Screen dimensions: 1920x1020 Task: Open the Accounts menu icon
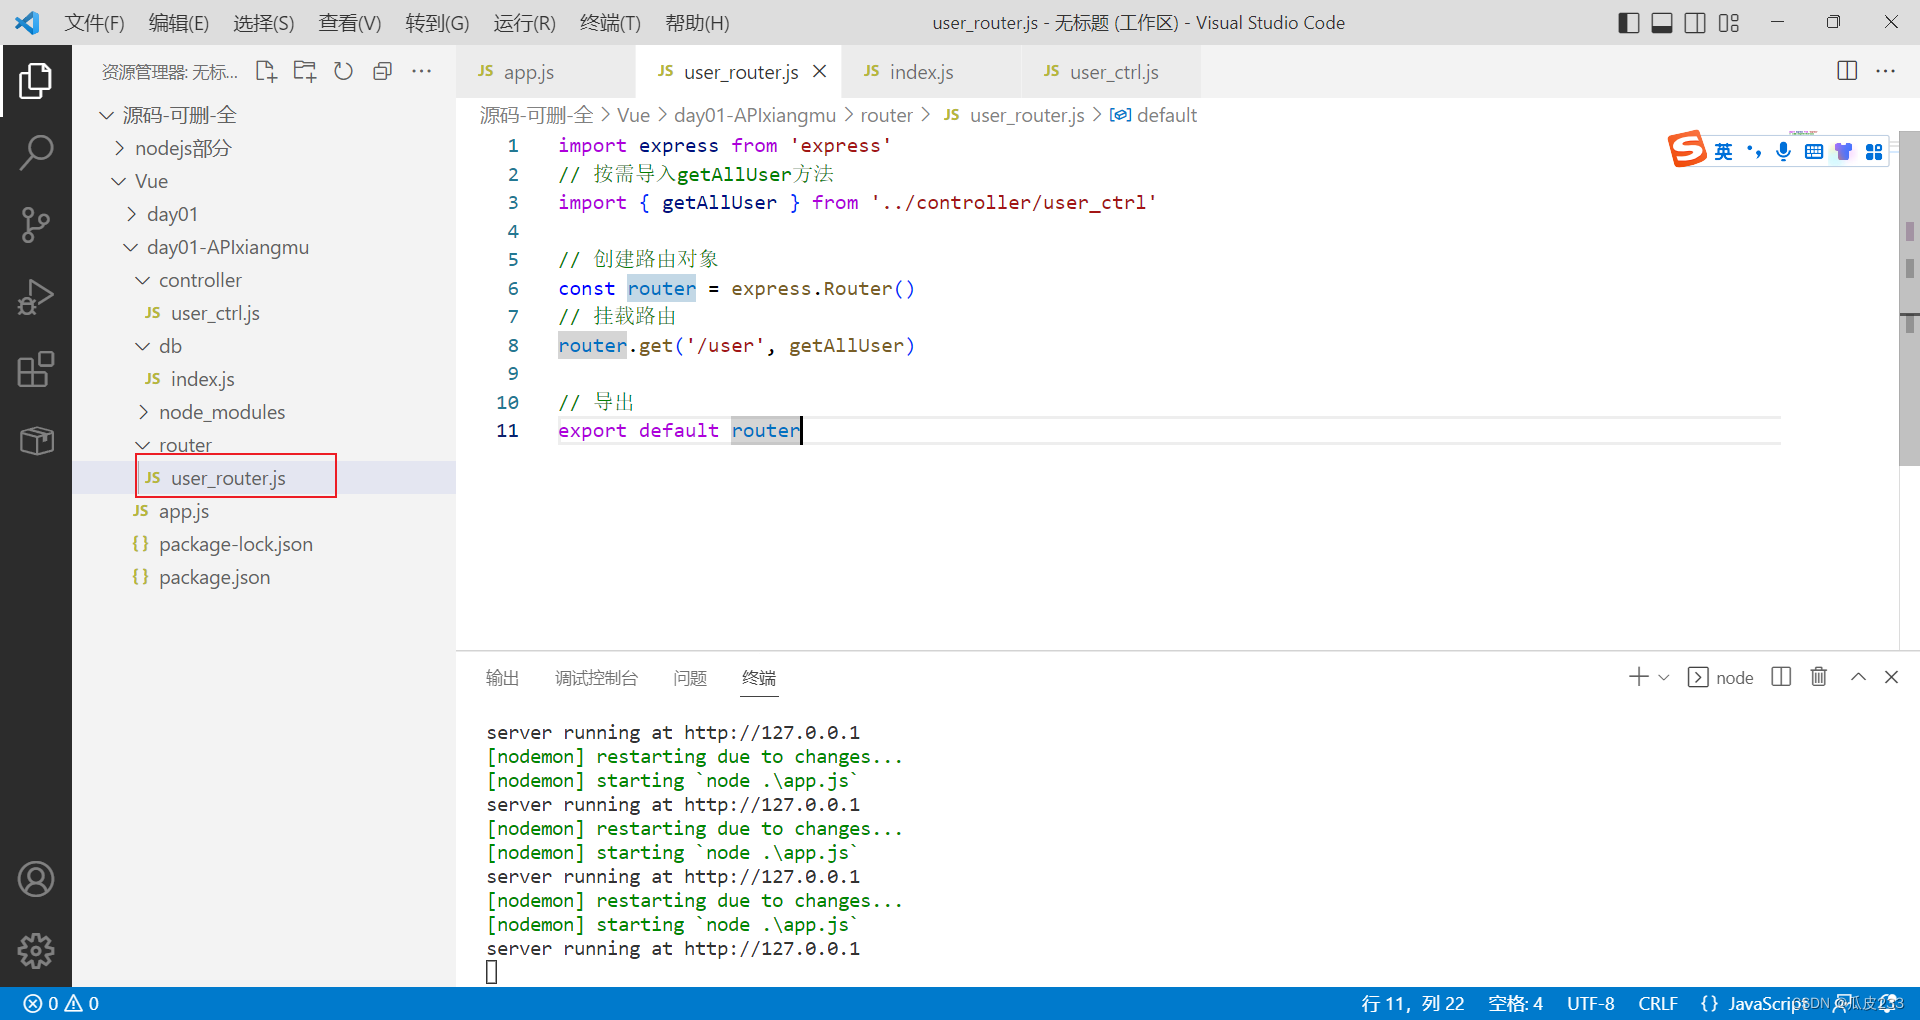(x=36, y=879)
